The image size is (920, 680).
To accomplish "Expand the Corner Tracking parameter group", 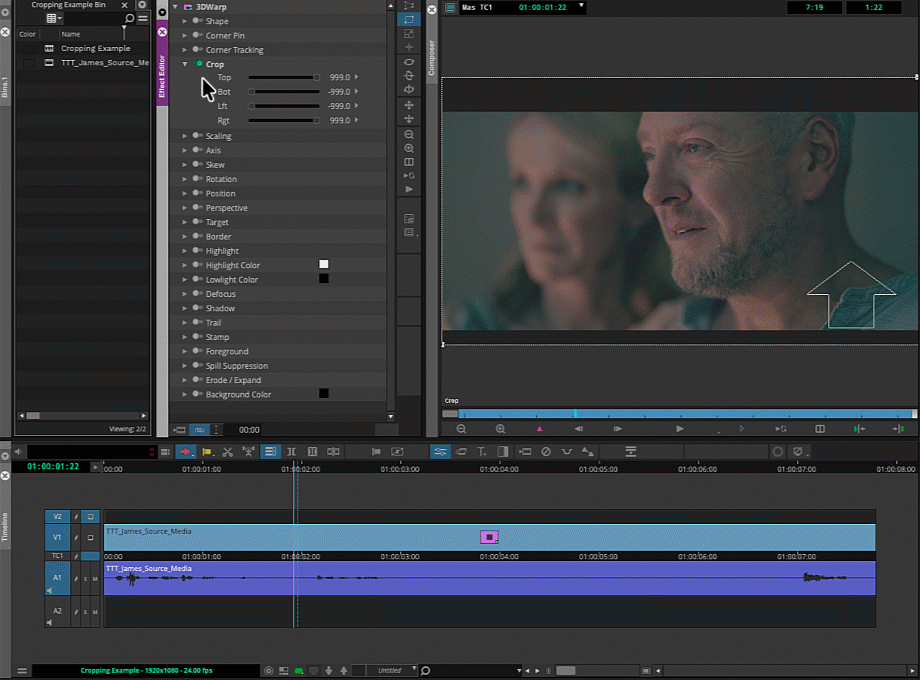I will 185,50.
